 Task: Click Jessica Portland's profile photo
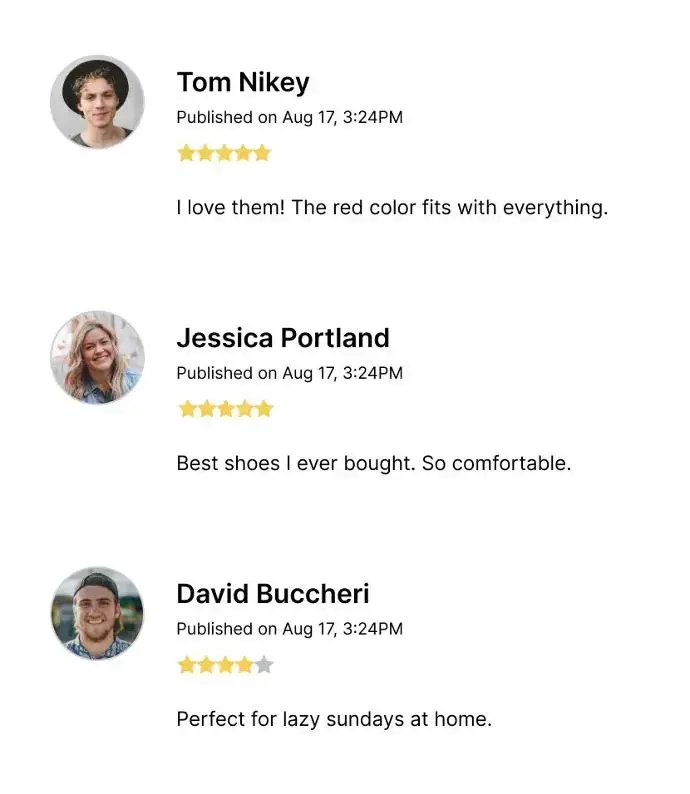coord(97,357)
